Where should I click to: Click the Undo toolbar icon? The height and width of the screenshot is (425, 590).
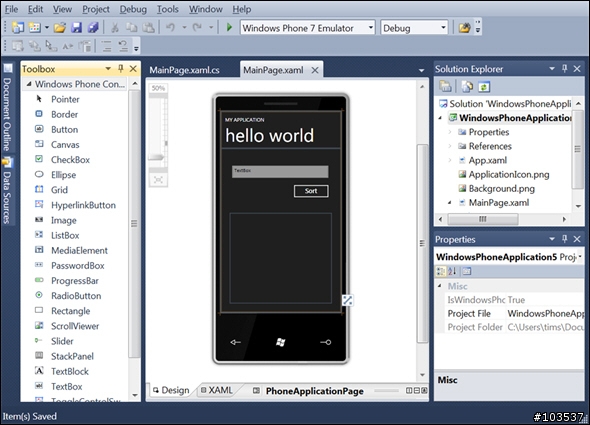click(170, 27)
